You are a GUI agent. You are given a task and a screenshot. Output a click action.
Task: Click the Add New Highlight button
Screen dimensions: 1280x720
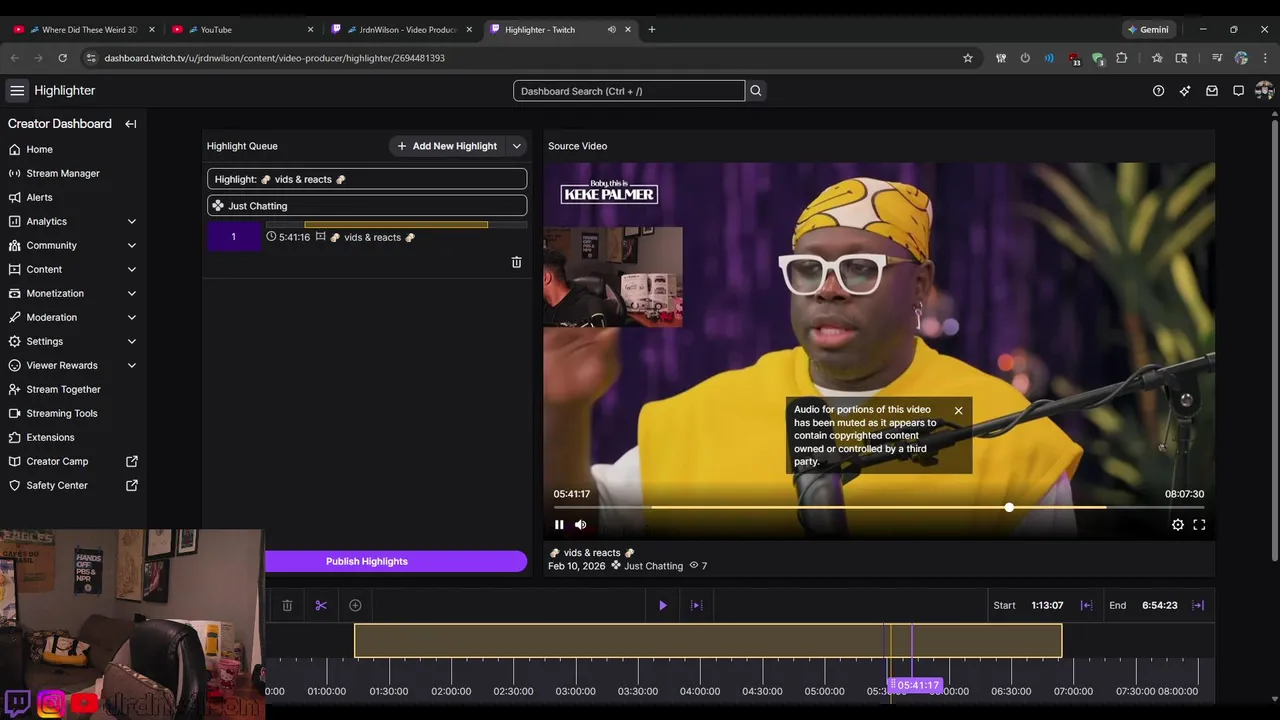447,146
